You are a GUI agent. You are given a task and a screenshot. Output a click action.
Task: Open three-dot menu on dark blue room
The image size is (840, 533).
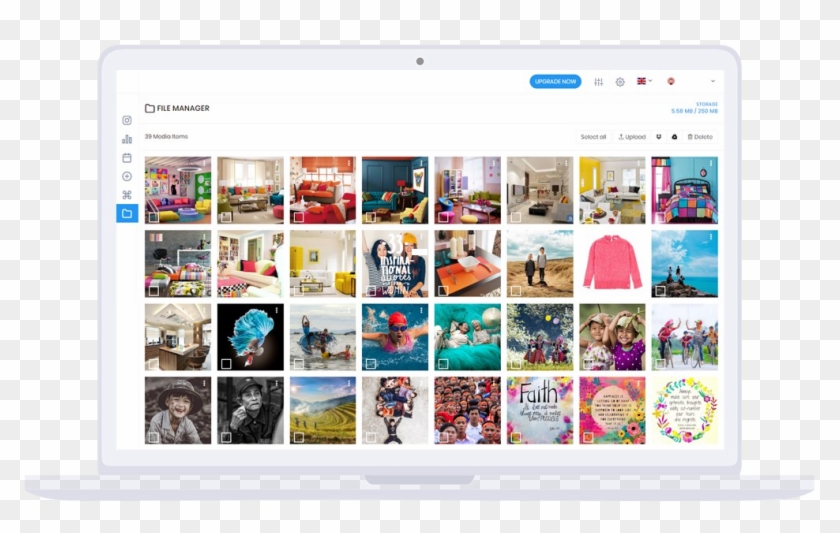pos(421,163)
